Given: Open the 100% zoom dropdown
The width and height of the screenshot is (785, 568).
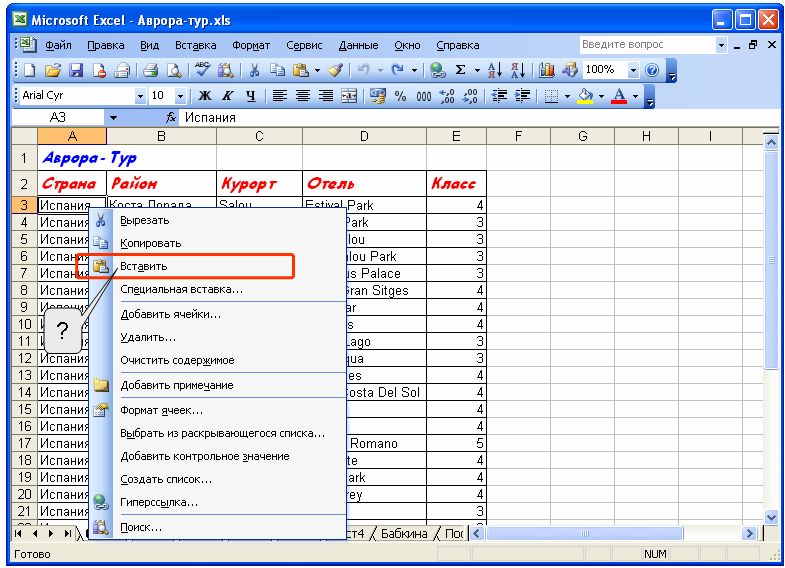Looking at the screenshot, I should click(633, 70).
